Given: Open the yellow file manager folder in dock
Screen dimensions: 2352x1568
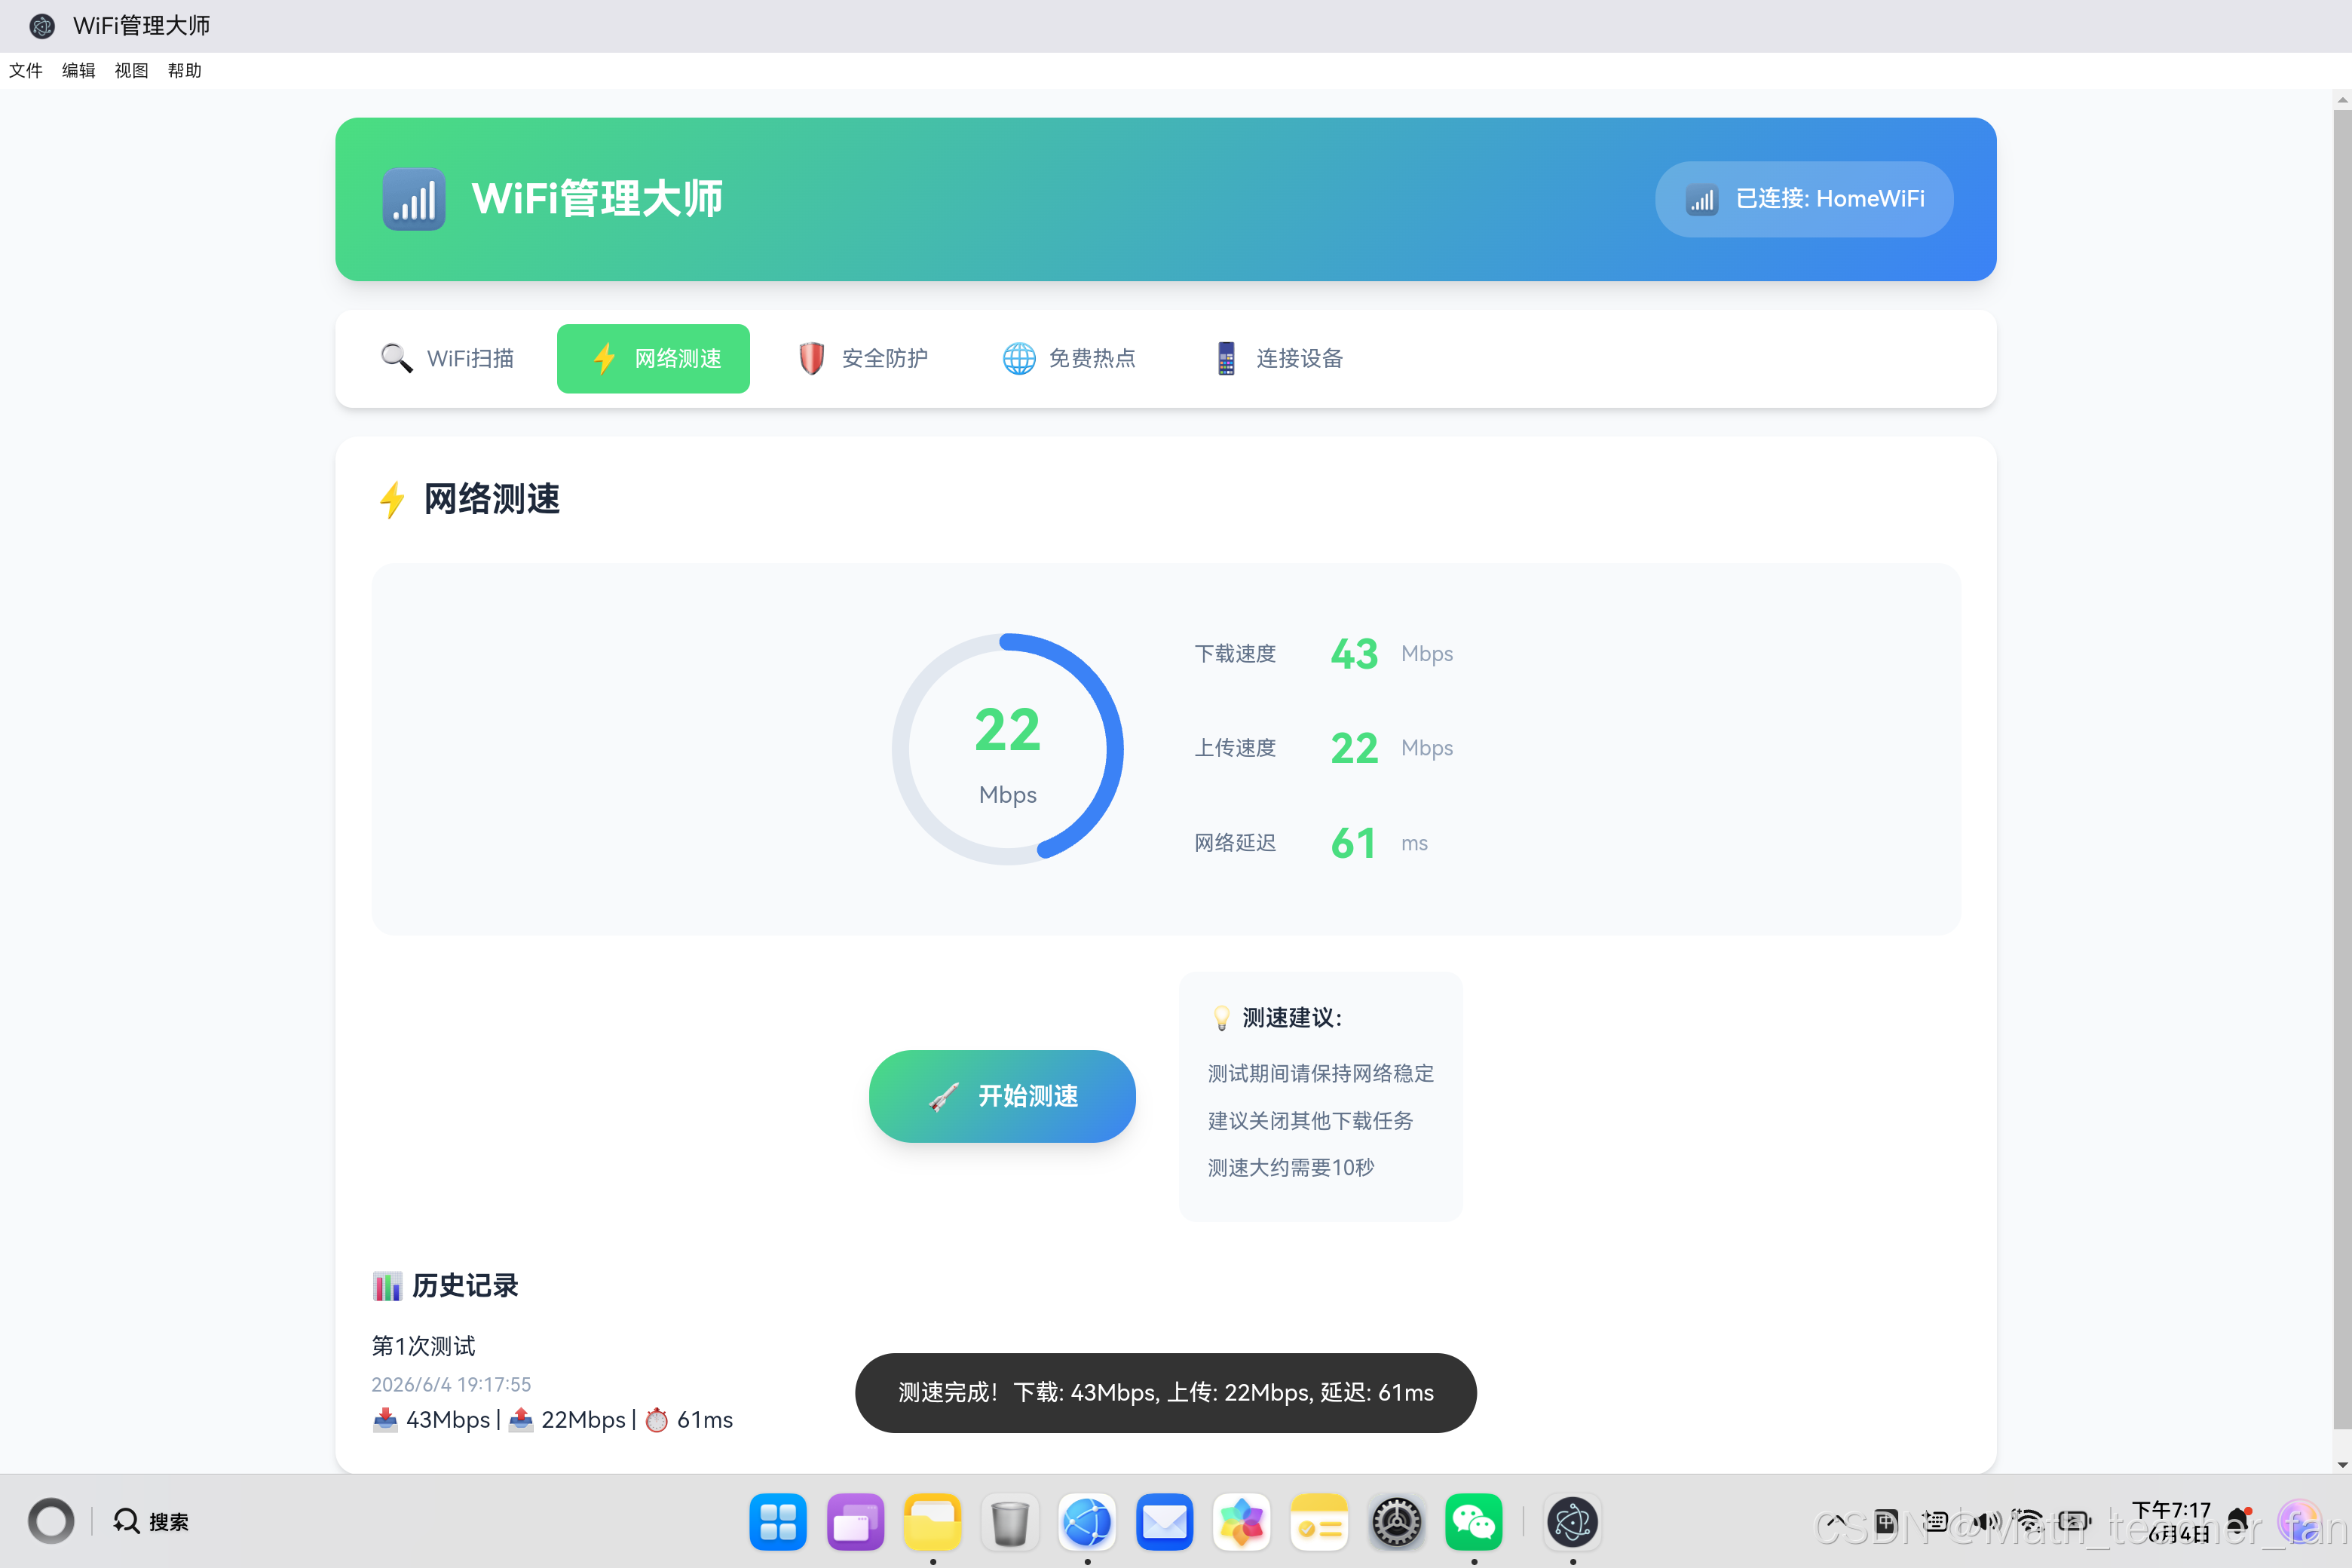Looking at the screenshot, I should click(932, 1522).
